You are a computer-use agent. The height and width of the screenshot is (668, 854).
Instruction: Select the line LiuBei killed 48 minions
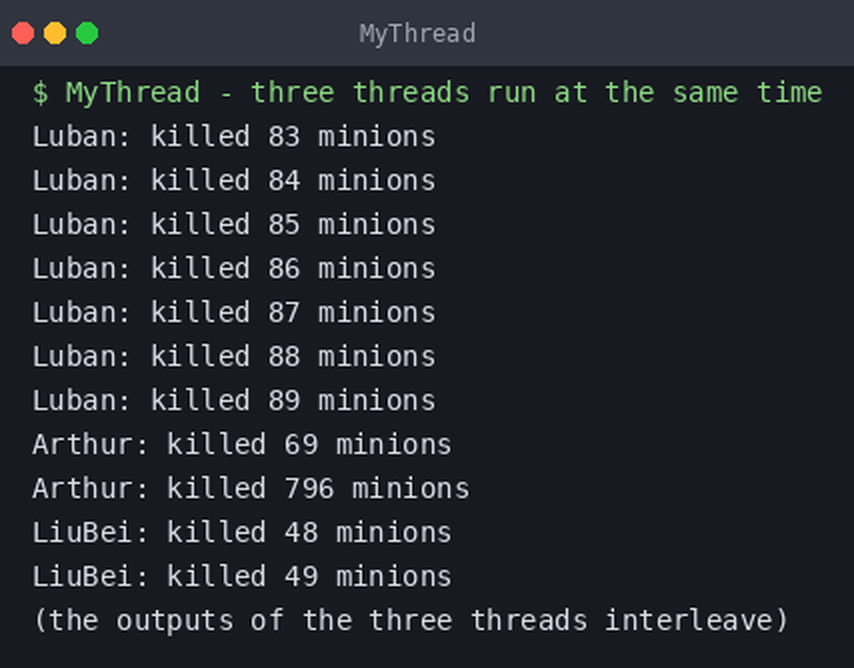[242, 533]
